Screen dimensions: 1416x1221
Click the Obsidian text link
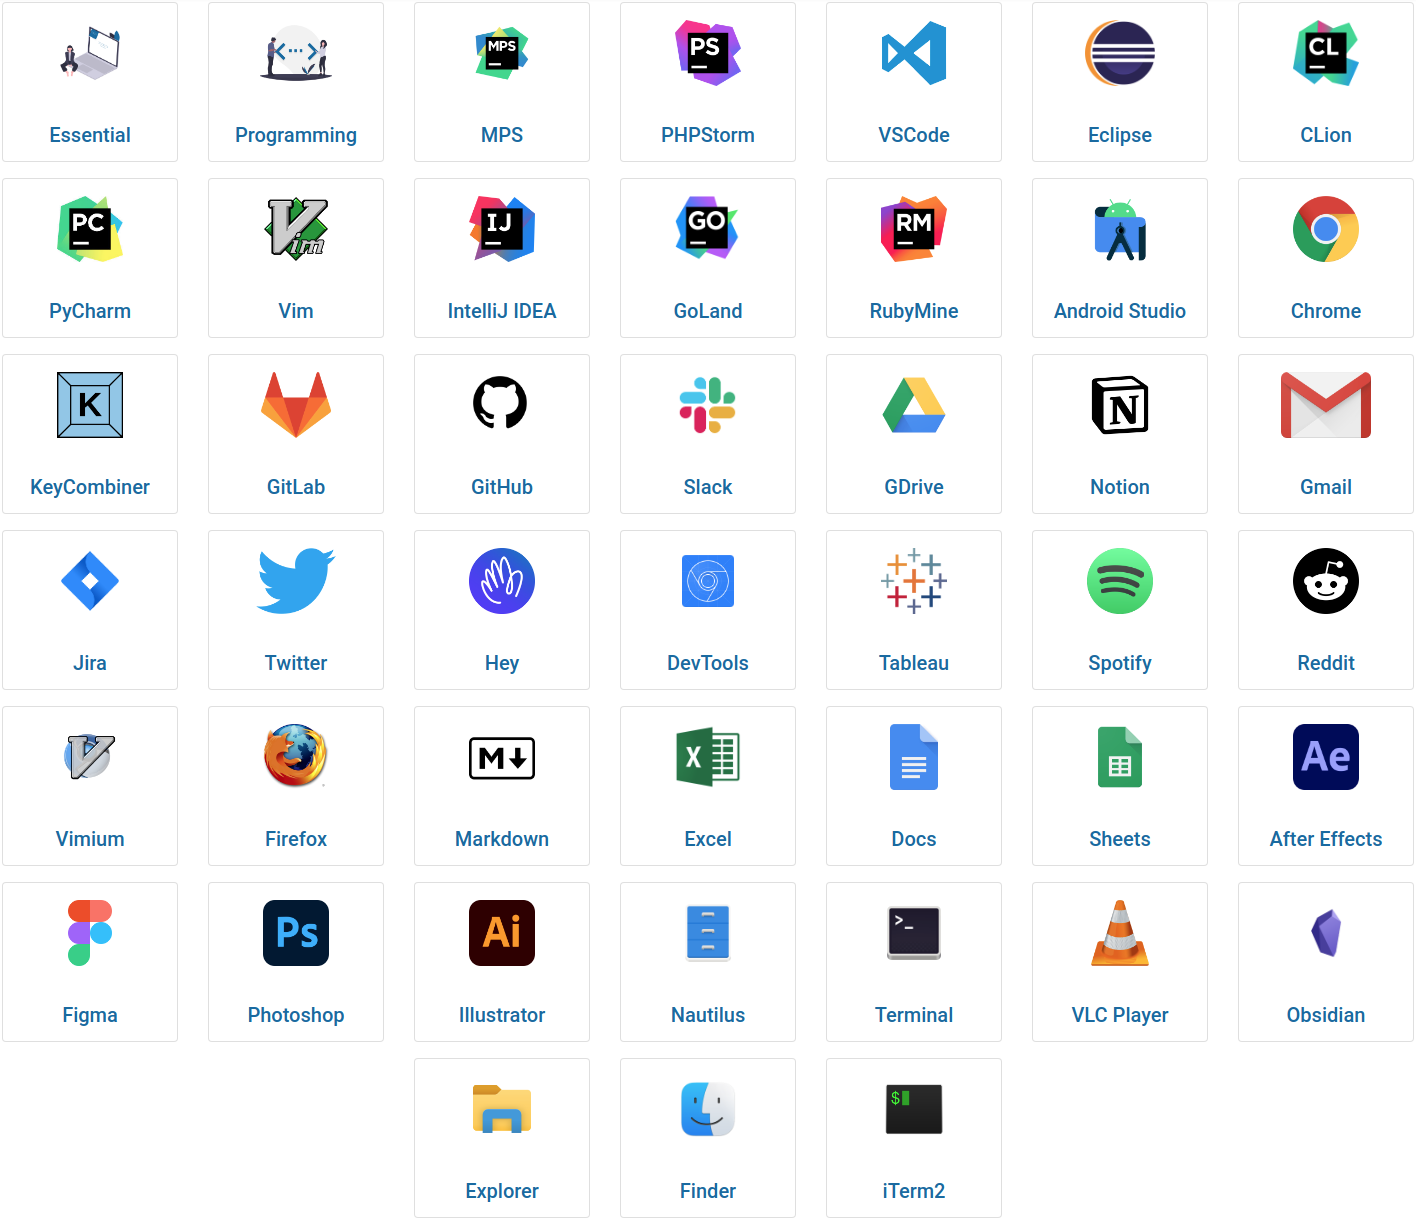(x=1326, y=1015)
